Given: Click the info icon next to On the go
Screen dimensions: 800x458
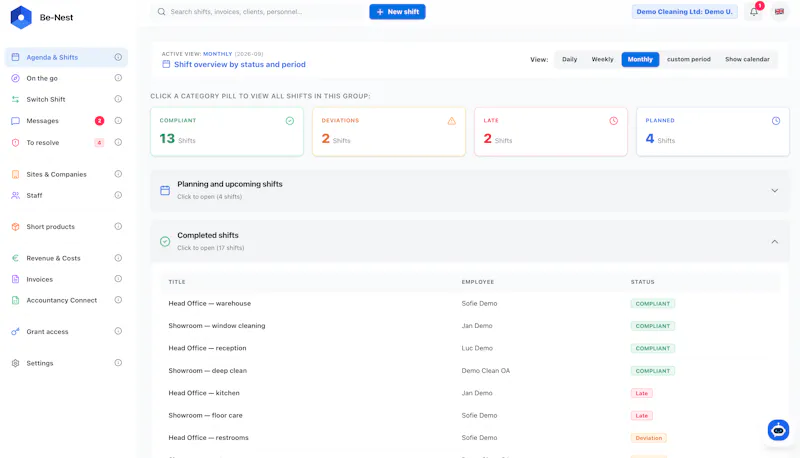Looking at the screenshot, I should tap(118, 78).
